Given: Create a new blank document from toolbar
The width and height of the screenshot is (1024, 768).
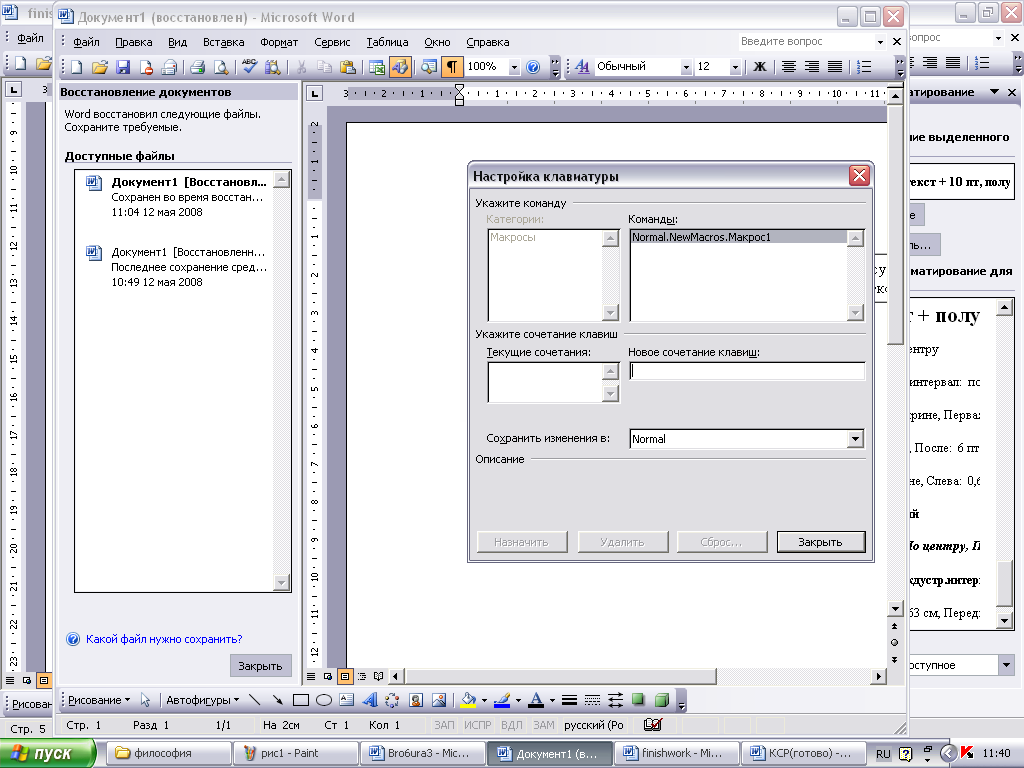Looking at the screenshot, I should (x=77, y=67).
